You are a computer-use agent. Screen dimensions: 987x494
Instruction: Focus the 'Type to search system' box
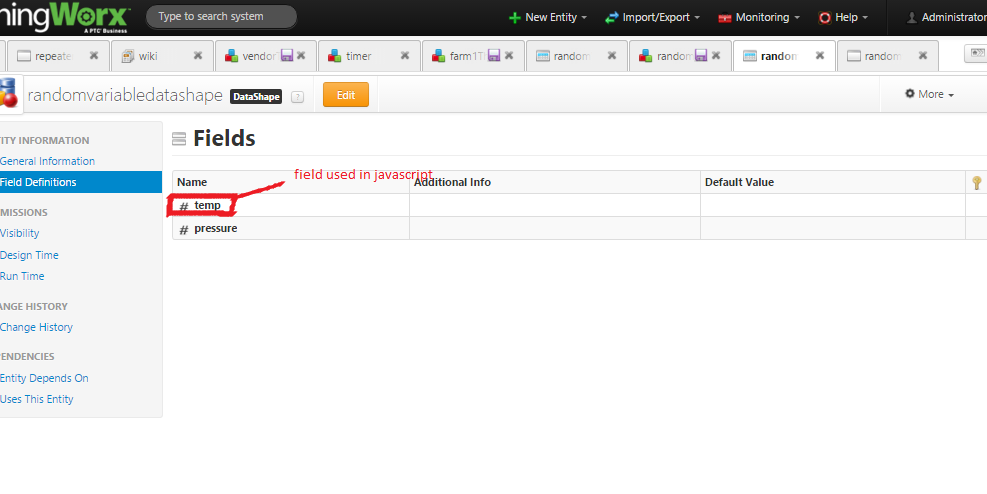pos(221,17)
